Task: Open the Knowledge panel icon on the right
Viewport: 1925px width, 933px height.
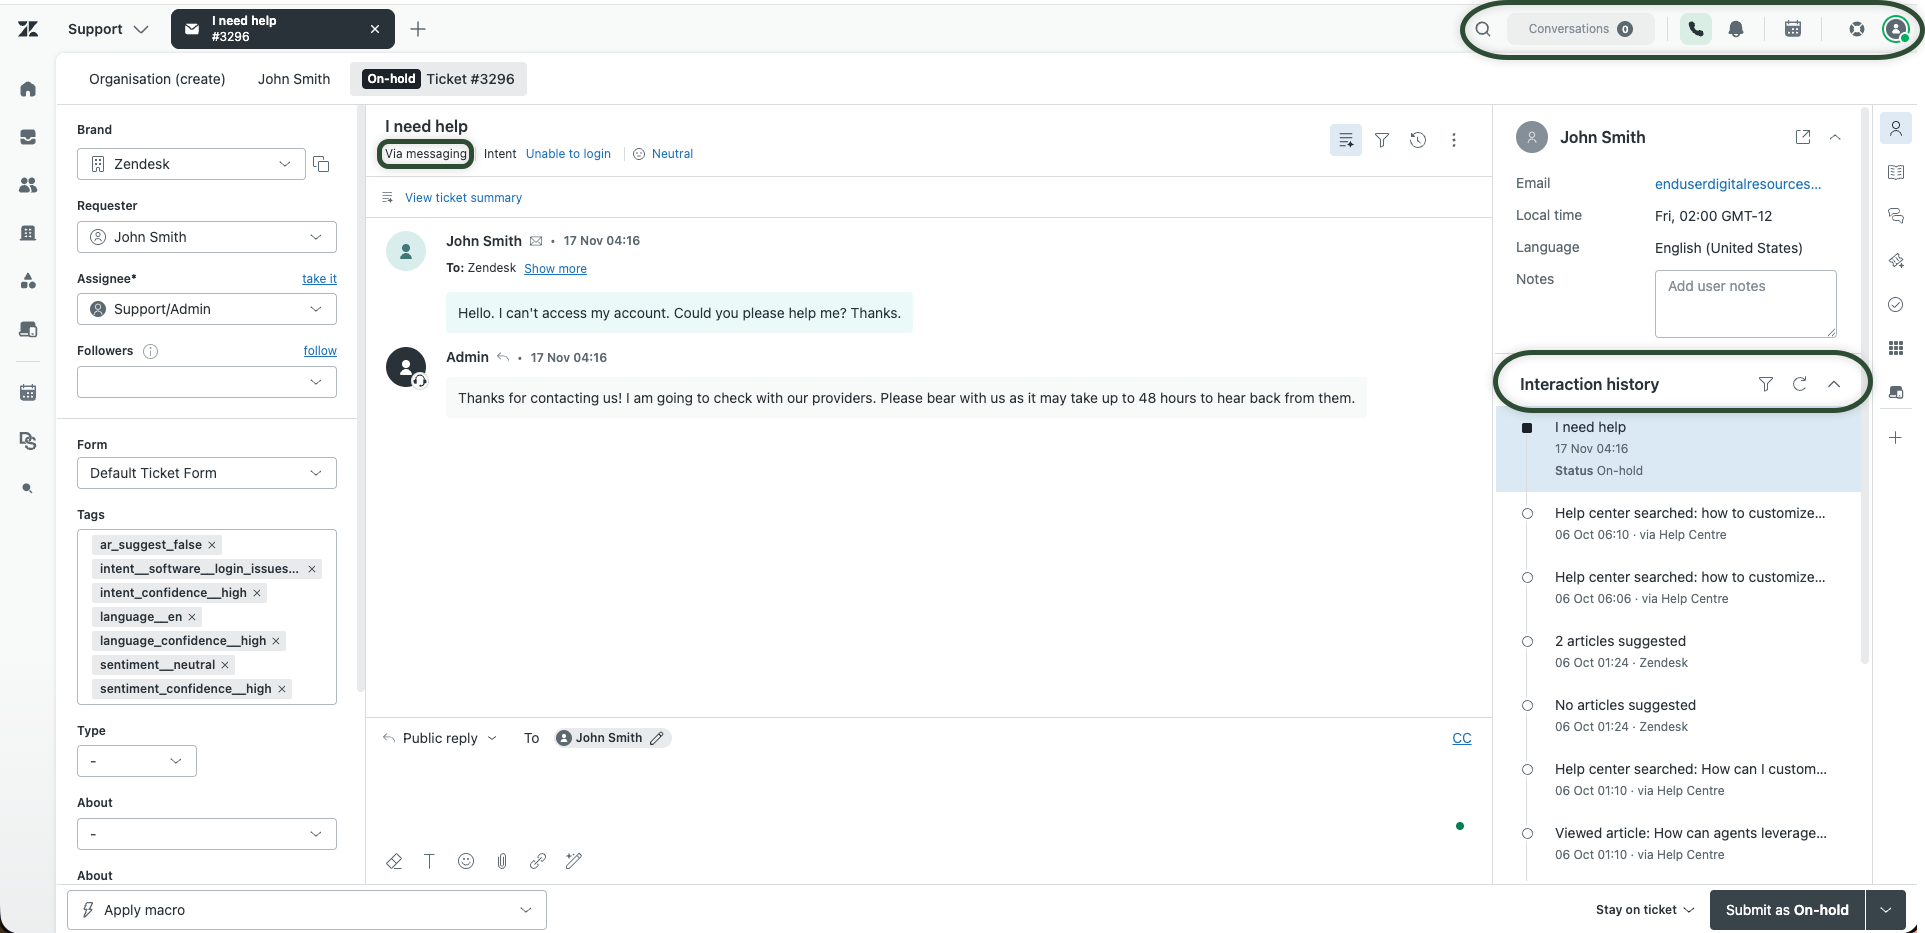Action: tap(1896, 171)
